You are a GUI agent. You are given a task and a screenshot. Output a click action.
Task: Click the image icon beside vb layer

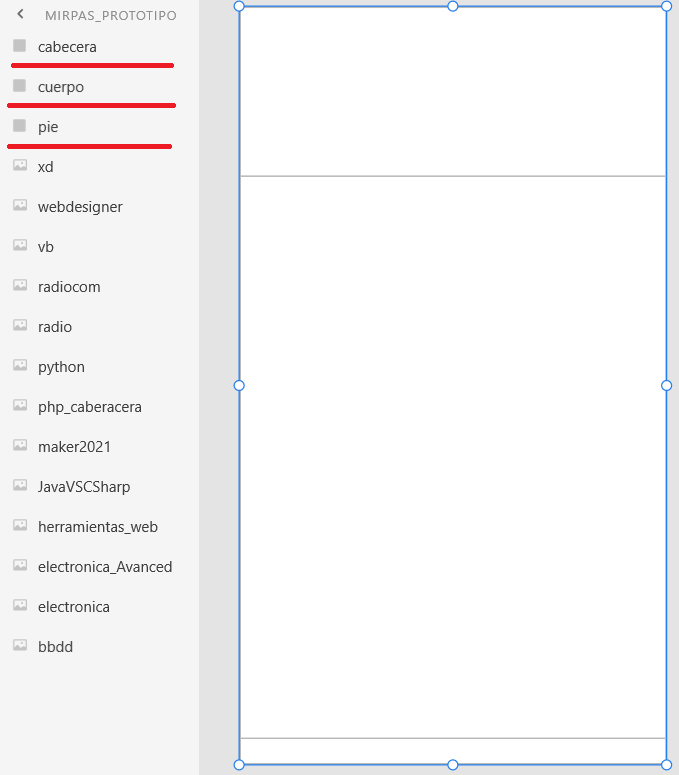(20, 246)
